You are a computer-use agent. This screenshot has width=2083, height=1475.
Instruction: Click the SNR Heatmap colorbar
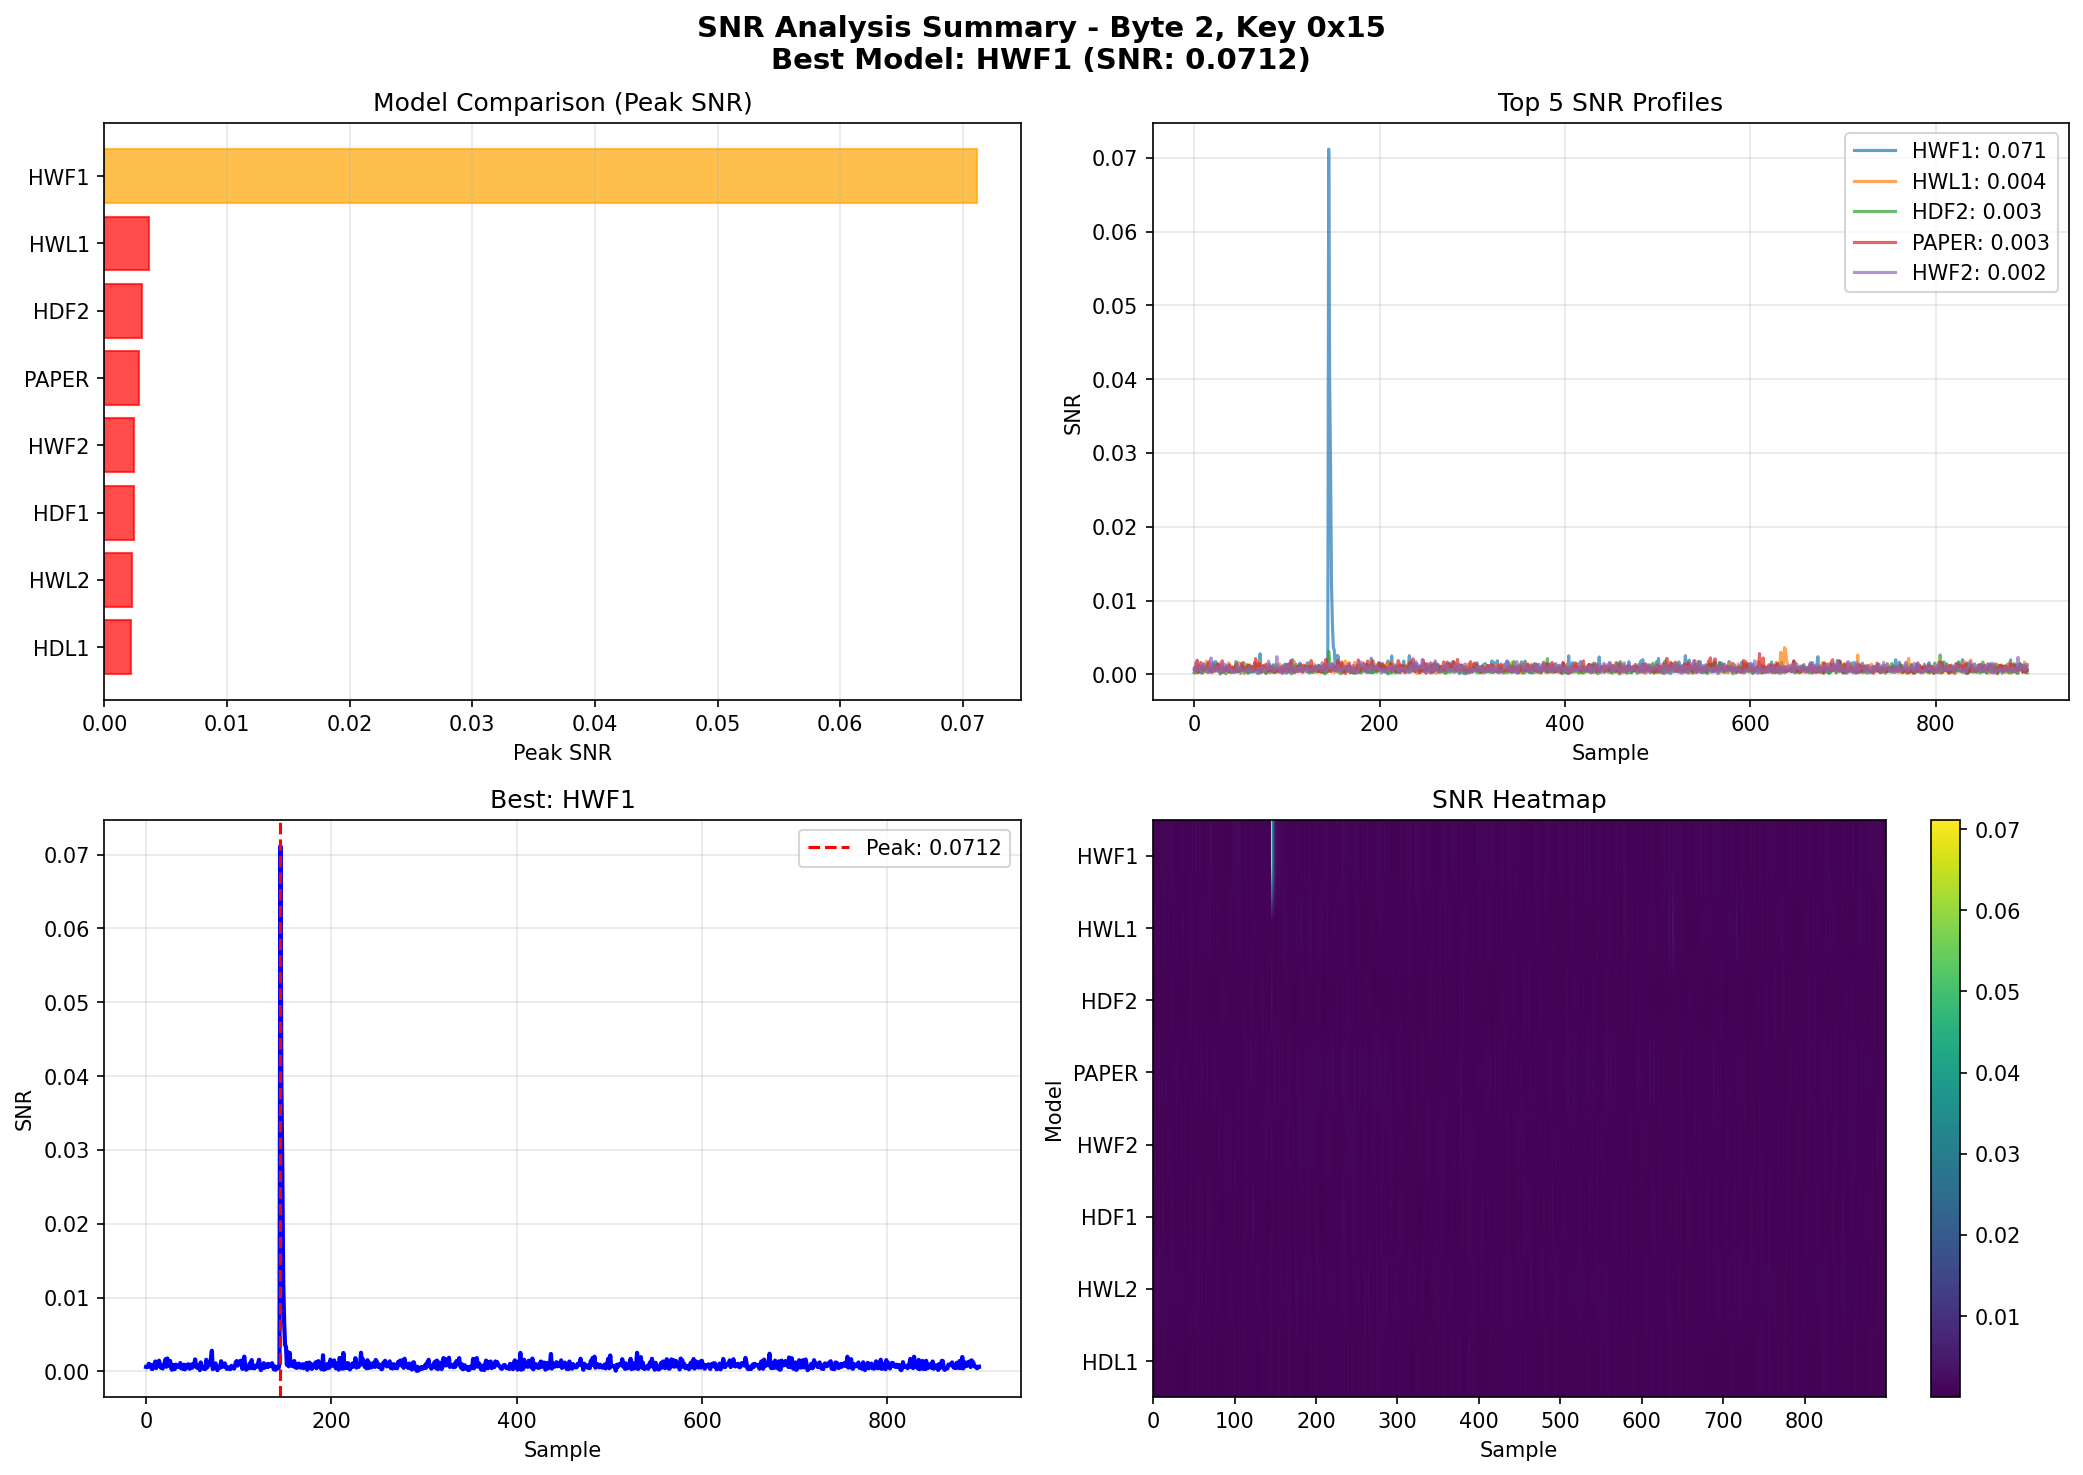(x=1944, y=1107)
